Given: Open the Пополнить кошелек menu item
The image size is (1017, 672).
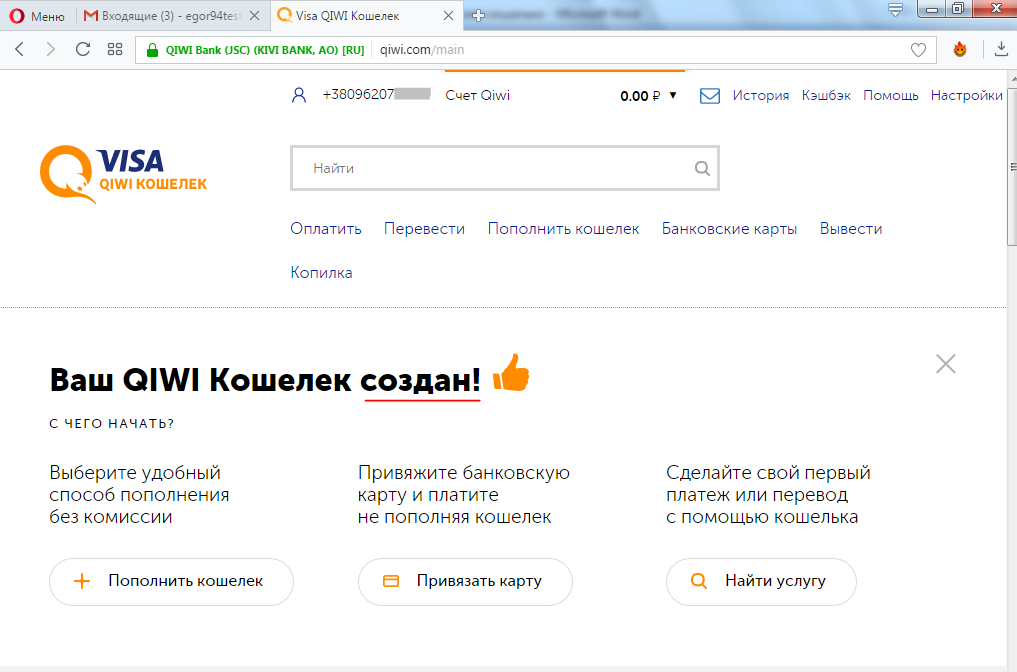Looking at the screenshot, I should pyautogui.click(x=564, y=229).
